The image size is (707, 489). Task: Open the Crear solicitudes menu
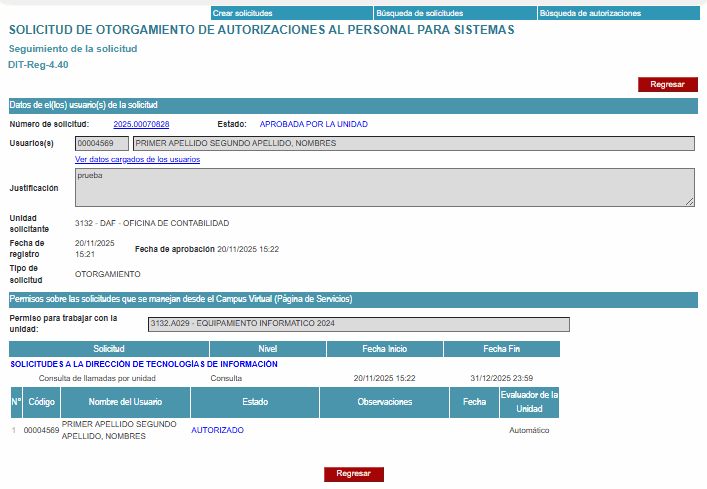[242, 13]
